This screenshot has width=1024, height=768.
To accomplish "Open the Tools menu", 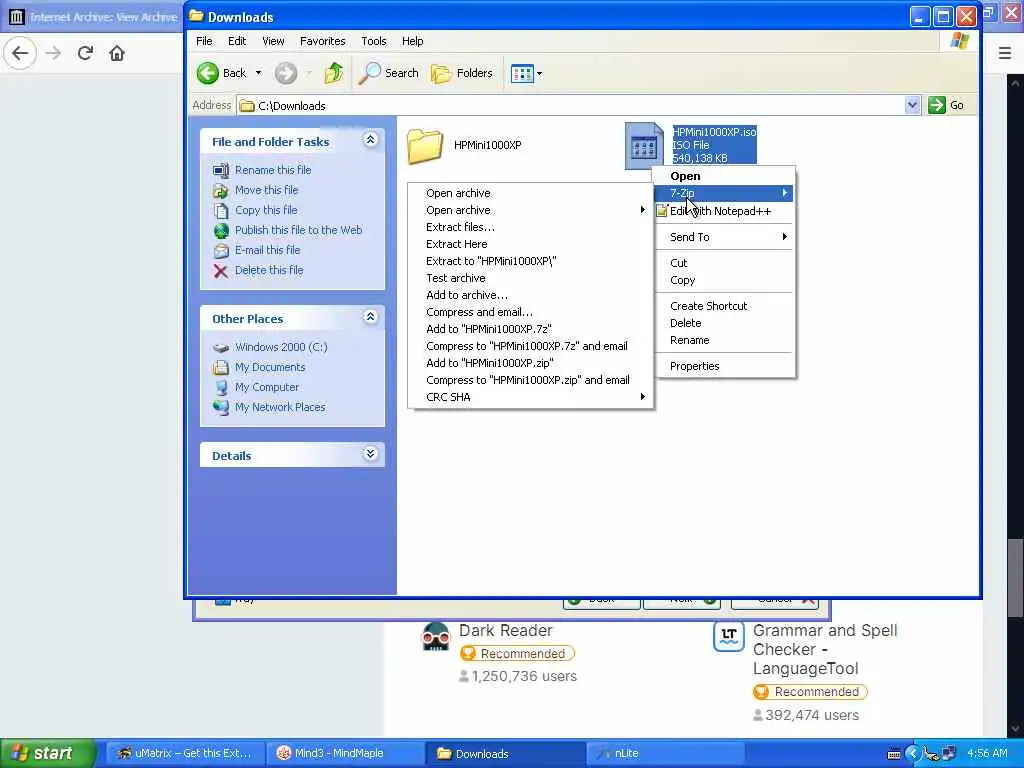I will (374, 41).
